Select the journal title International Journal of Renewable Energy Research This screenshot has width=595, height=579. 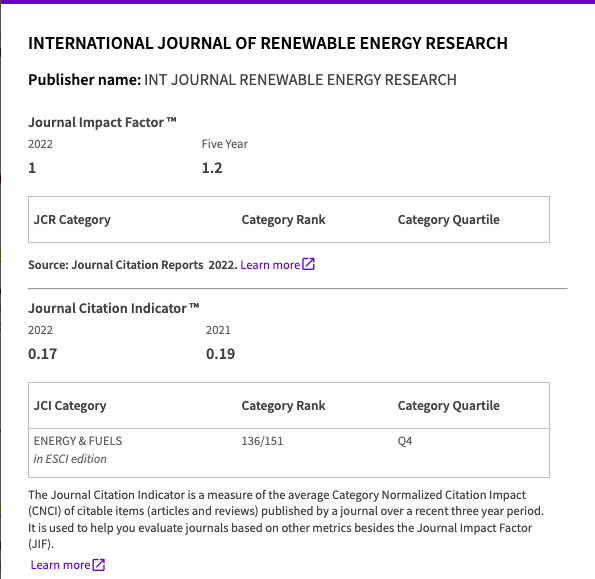click(268, 43)
